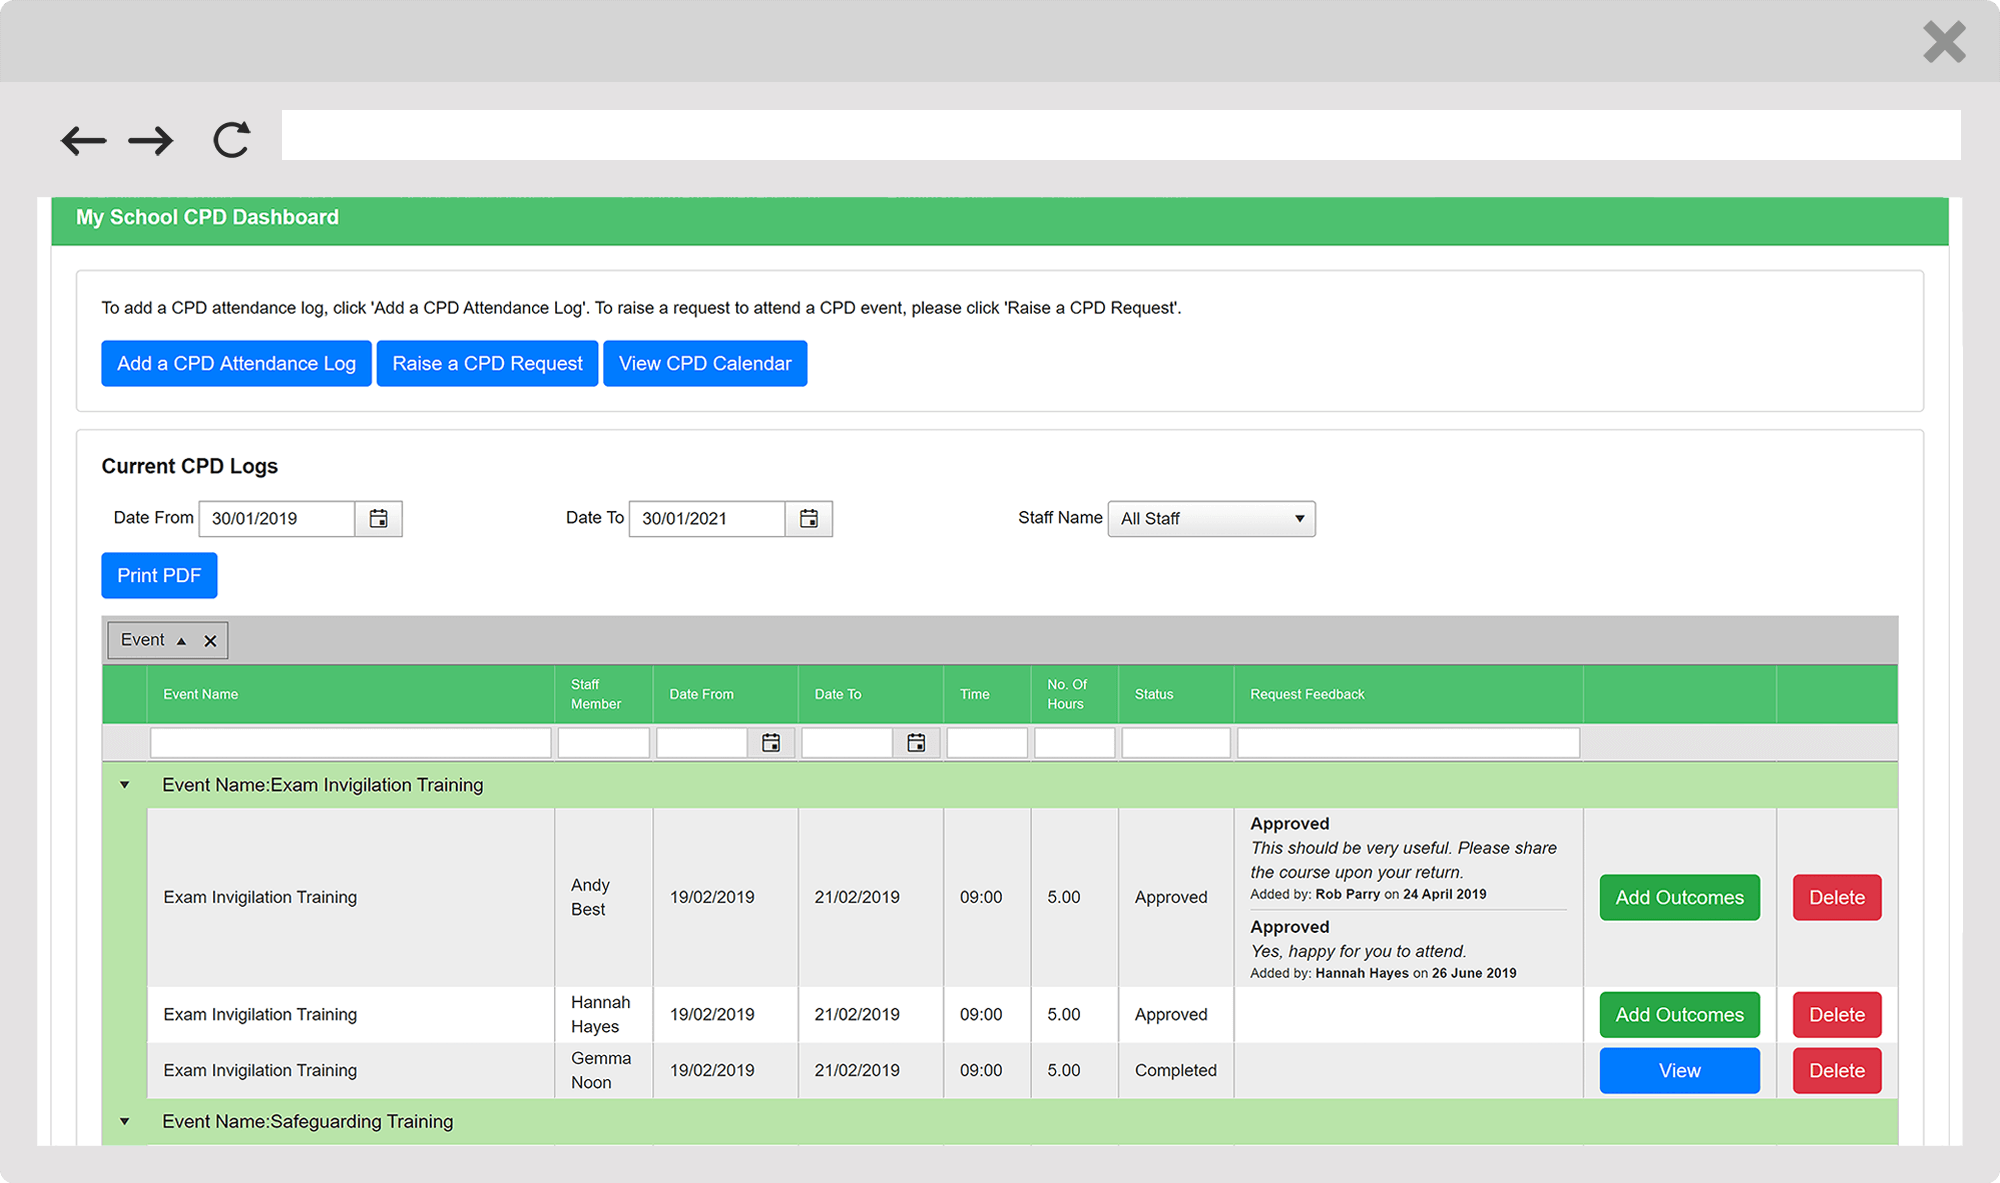This screenshot has width=2000, height=1183.
Task: Close the window with the X icon
Action: pos(1944,42)
